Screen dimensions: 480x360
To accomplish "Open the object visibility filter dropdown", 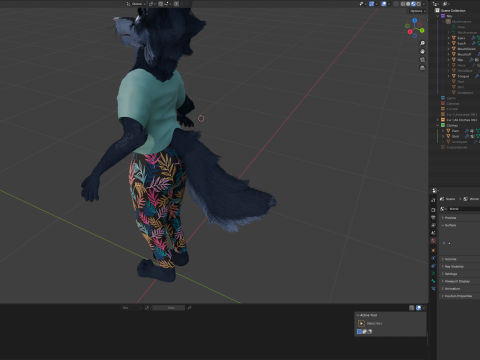I will tap(363, 4).
